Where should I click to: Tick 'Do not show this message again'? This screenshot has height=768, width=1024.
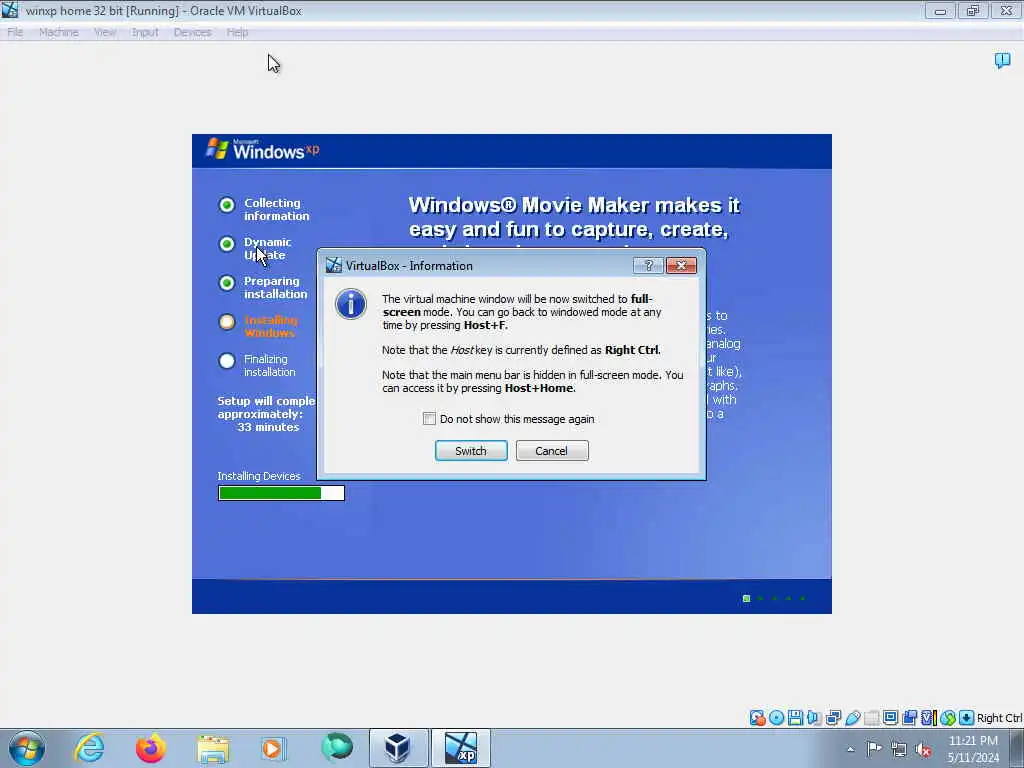click(x=429, y=419)
